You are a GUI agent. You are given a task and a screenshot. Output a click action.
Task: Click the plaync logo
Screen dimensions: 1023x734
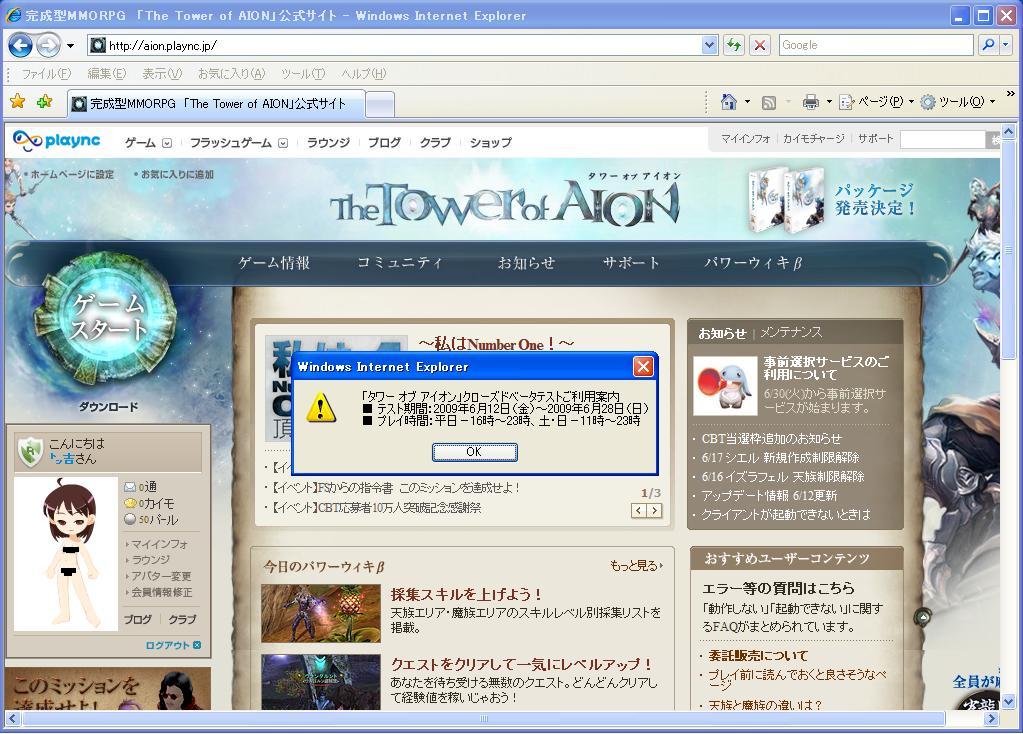tap(57, 140)
